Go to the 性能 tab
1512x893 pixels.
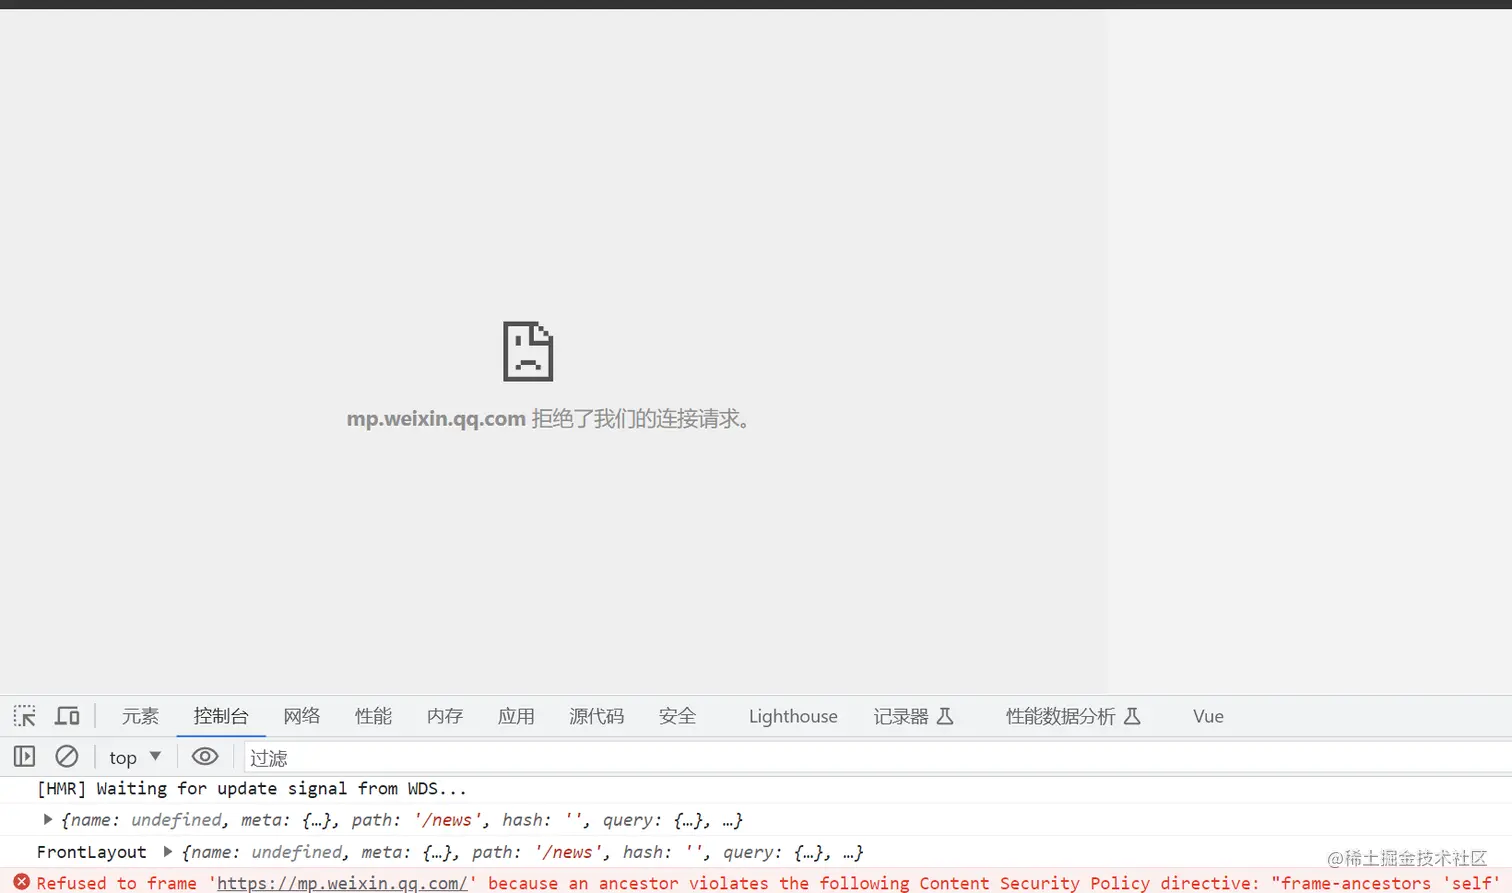[373, 716]
